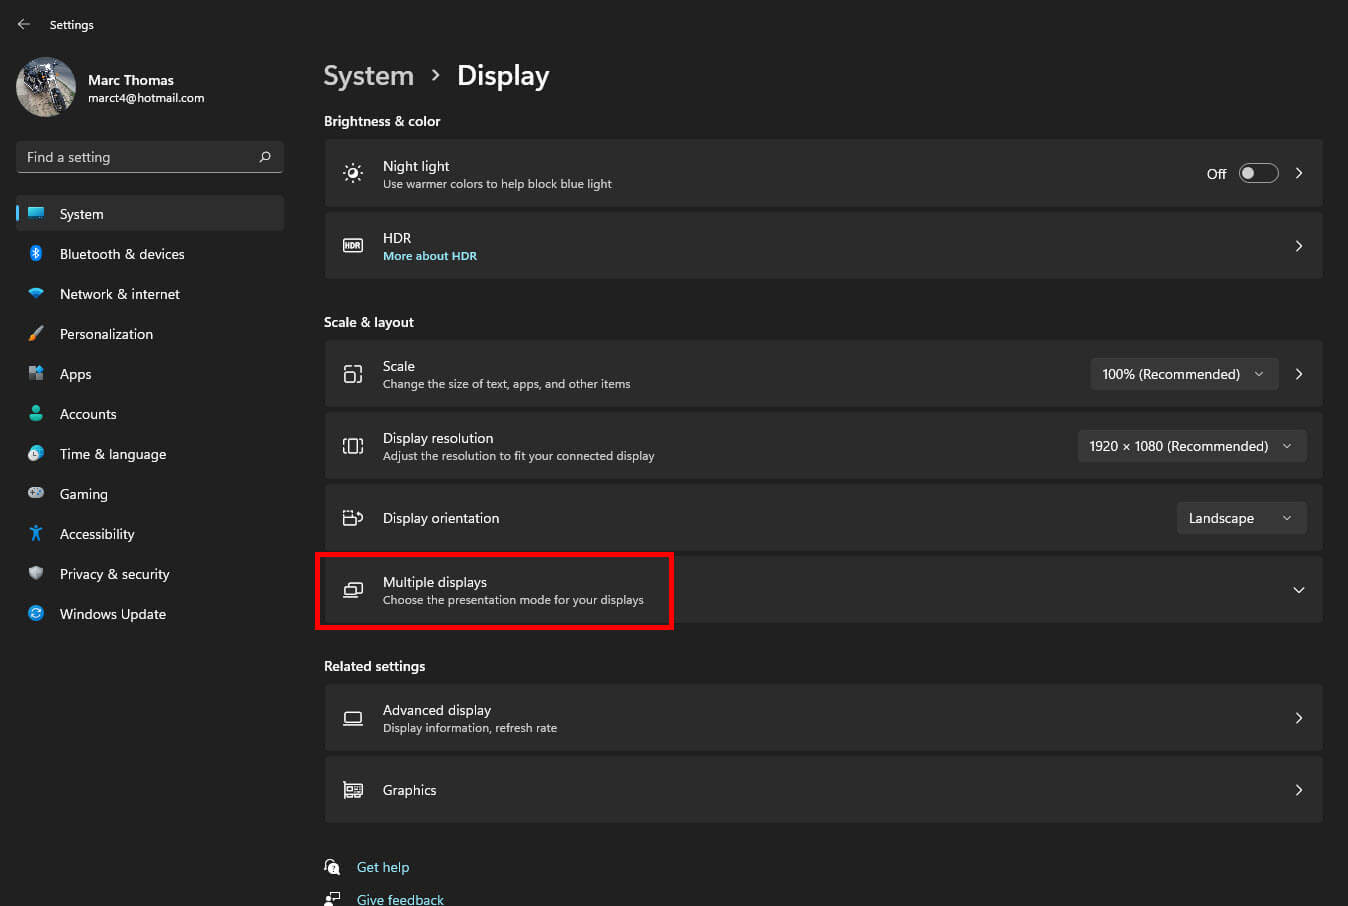The image size is (1348, 906).
Task: Open Accounts settings page
Action: pyautogui.click(x=150, y=414)
